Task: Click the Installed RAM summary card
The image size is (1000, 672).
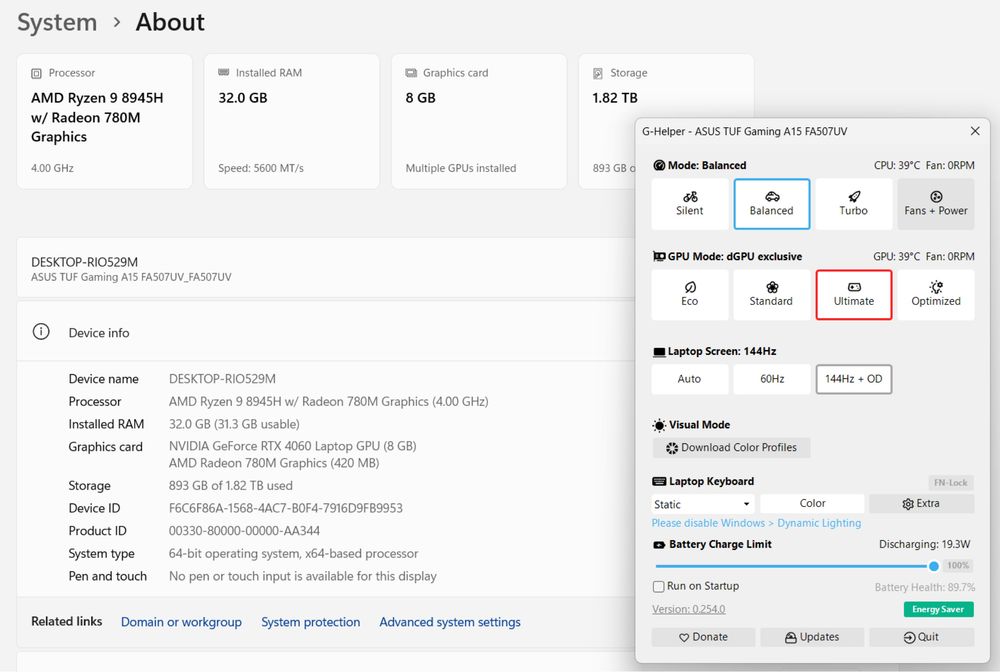Action: [291, 121]
